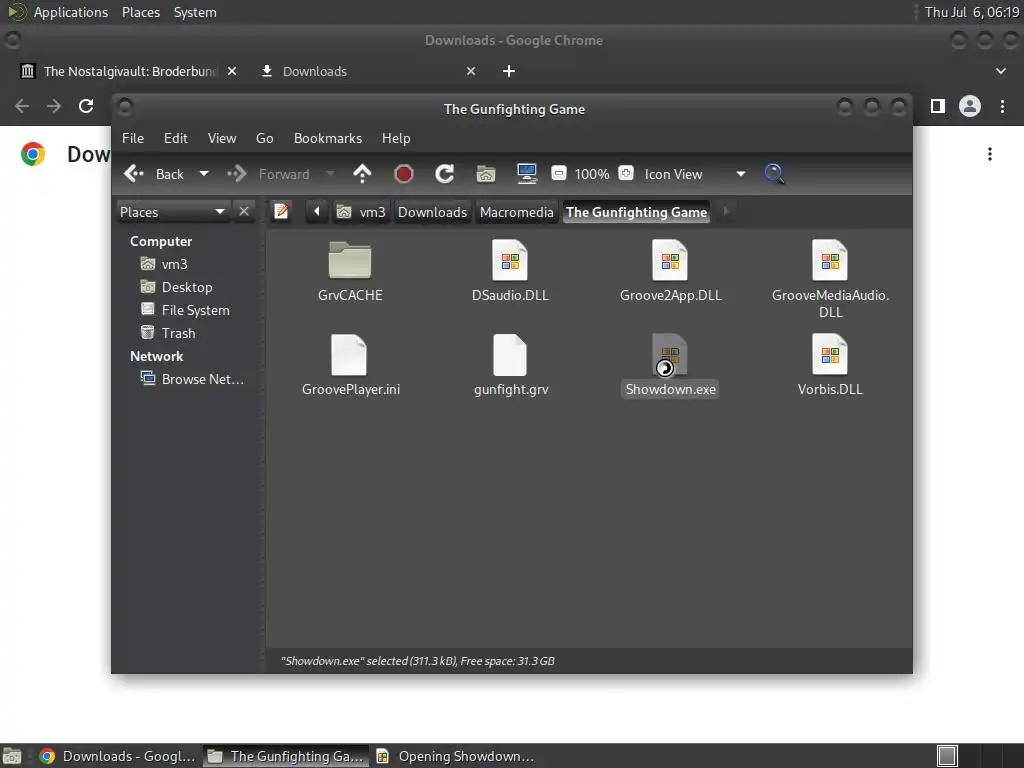Image resolution: width=1024 pixels, height=768 pixels.
Task: Open the Bookmarks menu
Action: pos(328,138)
